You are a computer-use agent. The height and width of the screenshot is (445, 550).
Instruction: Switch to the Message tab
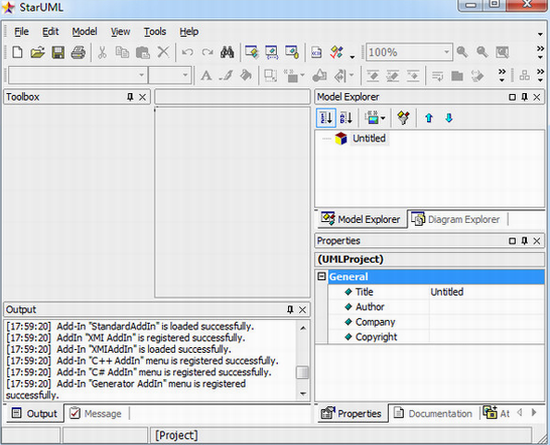pyautogui.click(x=95, y=413)
